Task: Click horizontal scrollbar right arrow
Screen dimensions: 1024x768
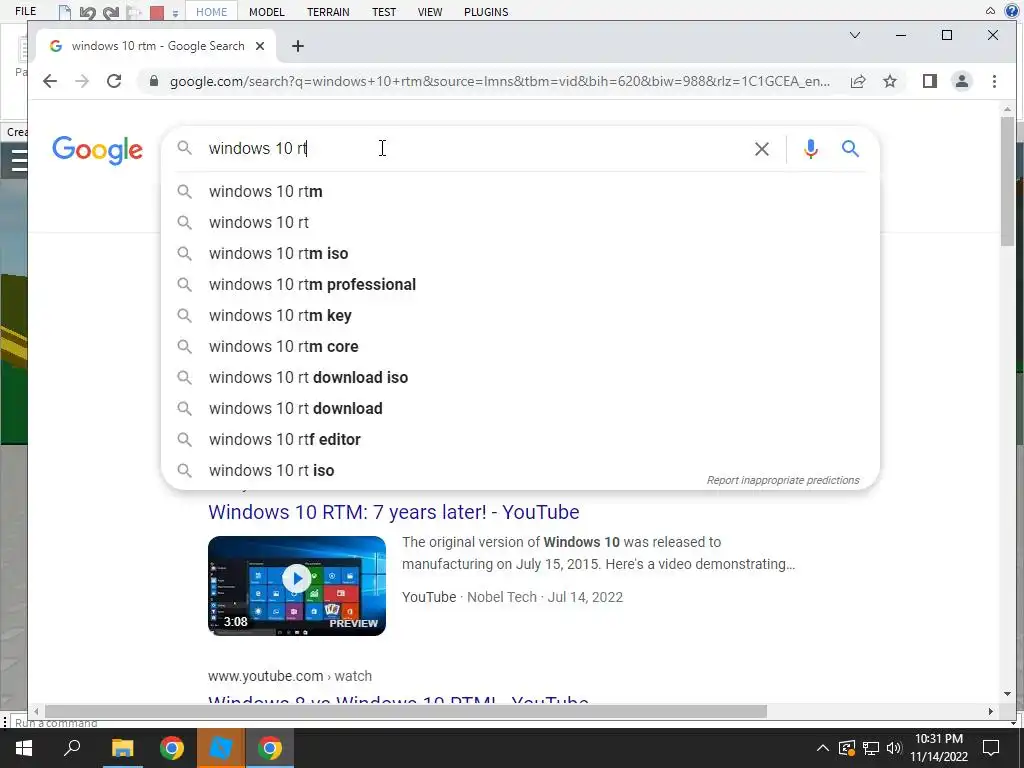Action: [991, 711]
